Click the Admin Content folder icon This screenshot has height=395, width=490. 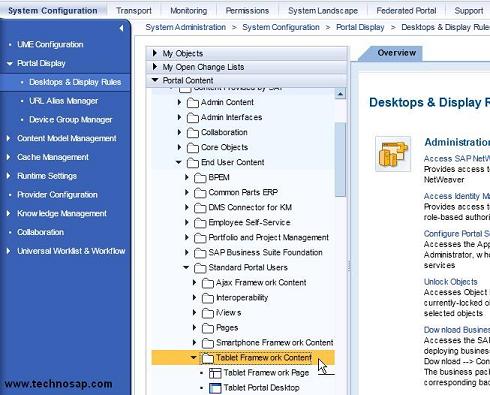click(x=193, y=103)
